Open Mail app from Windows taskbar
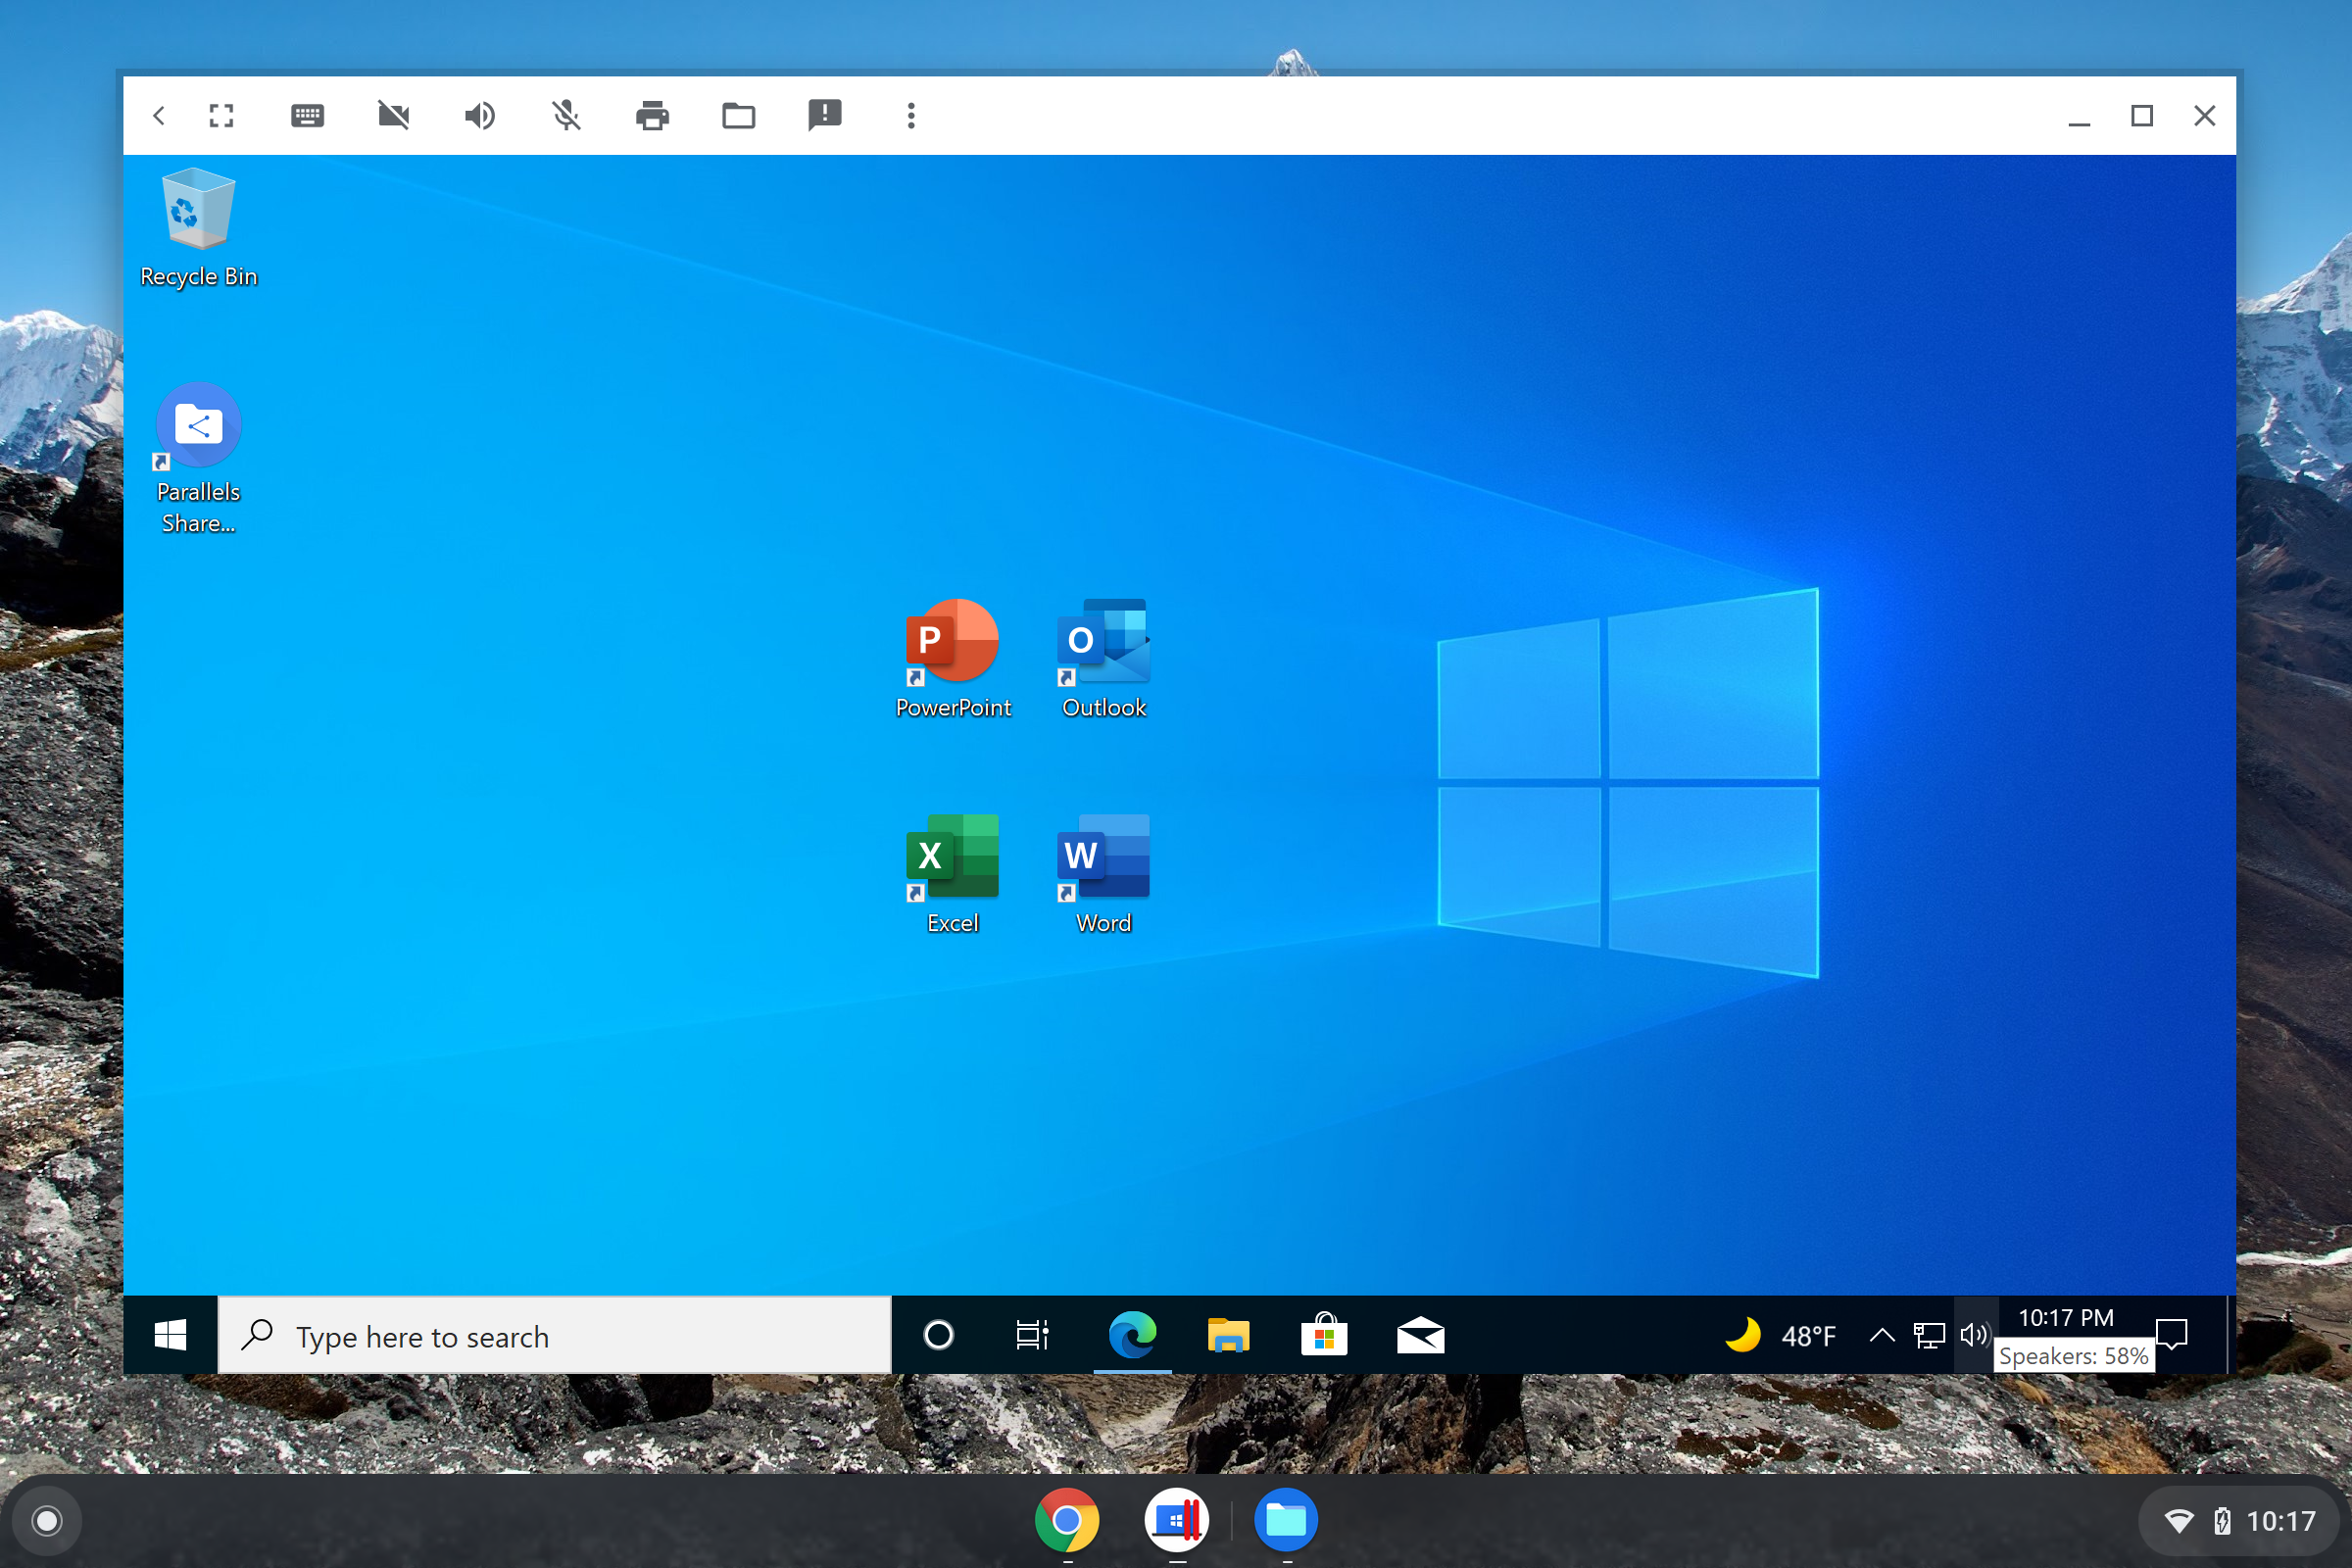The width and height of the screenshot is (2352, 1568). coord(1421,1335)
